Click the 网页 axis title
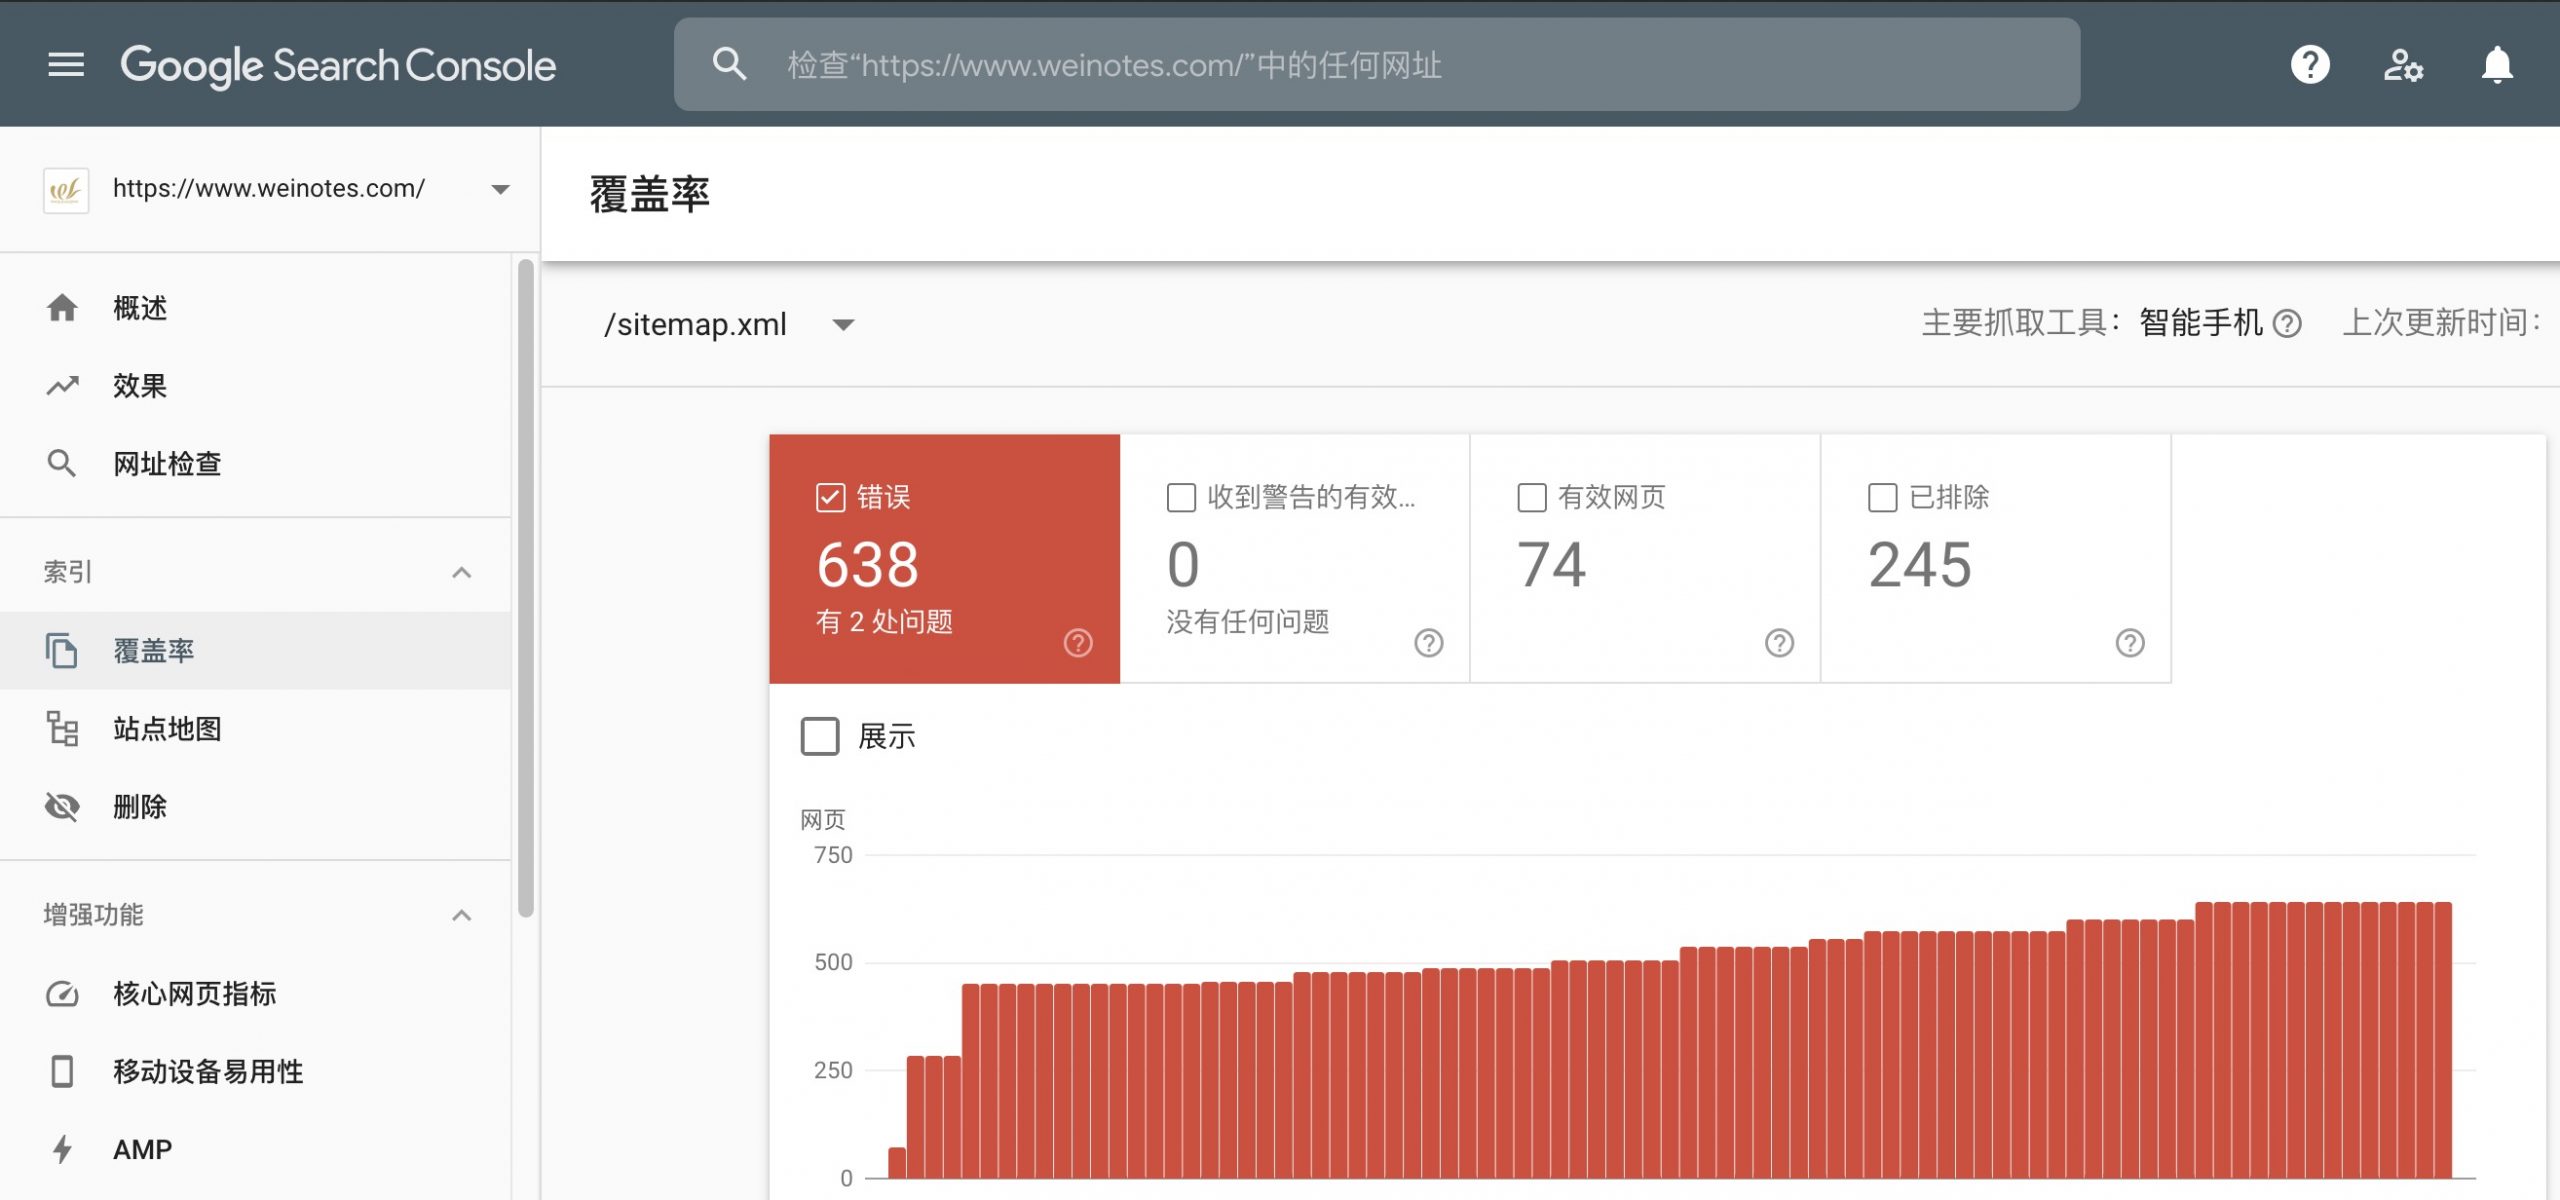The height and width of the screenshot is (1200, 2560). pyautogui.click(x=823, y=821)
